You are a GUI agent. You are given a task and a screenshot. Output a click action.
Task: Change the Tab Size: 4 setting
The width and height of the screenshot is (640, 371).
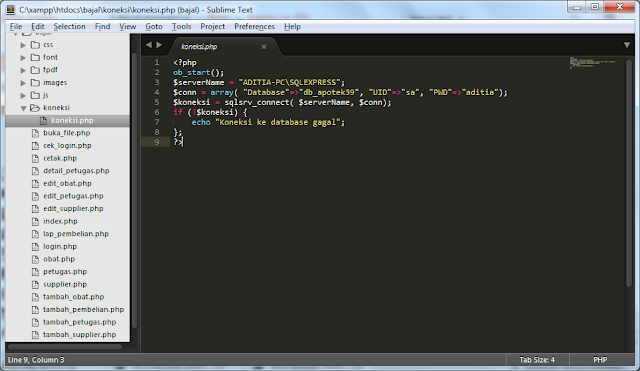point(537,360)
